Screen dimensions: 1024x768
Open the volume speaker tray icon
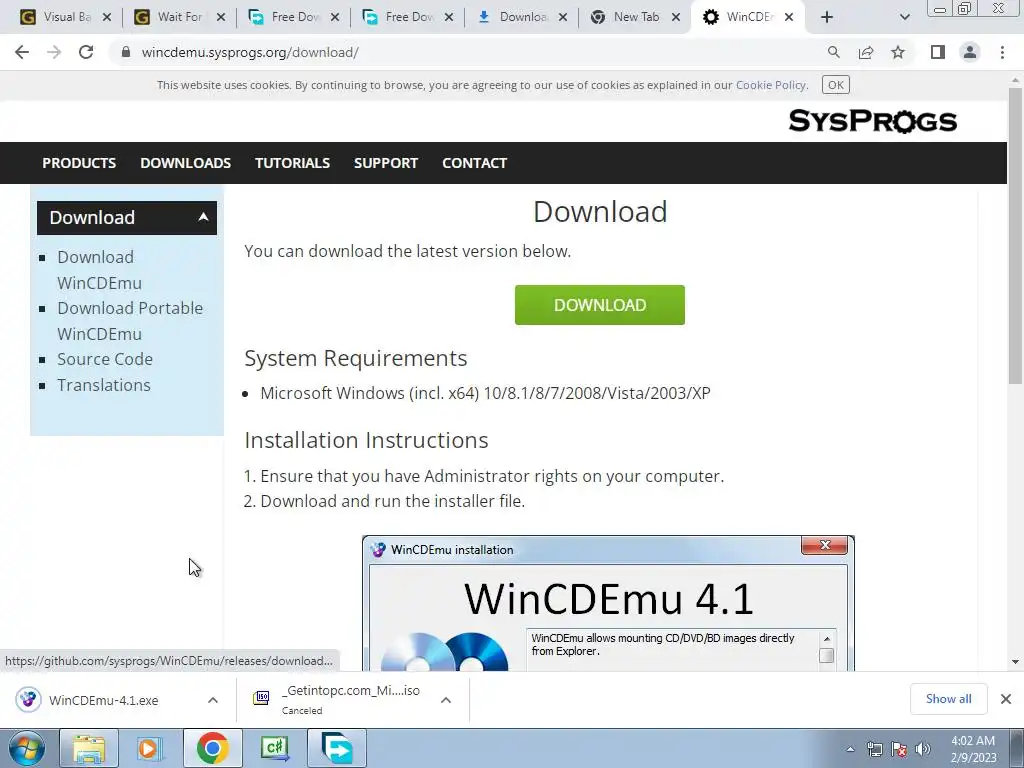(923, 749)
